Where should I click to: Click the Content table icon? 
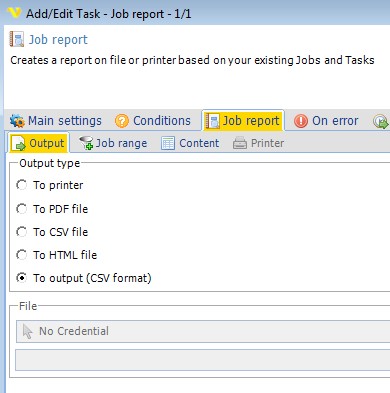pos(168,143)
